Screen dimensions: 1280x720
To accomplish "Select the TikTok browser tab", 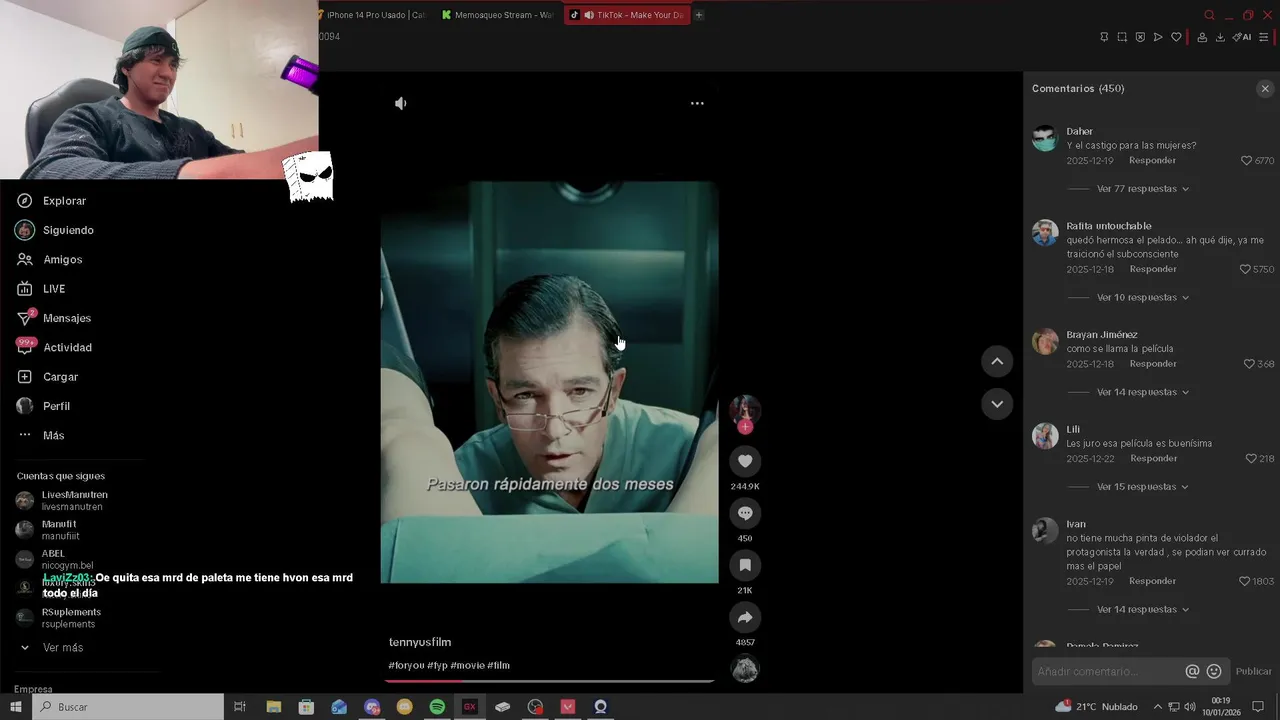I will (627, 15).
